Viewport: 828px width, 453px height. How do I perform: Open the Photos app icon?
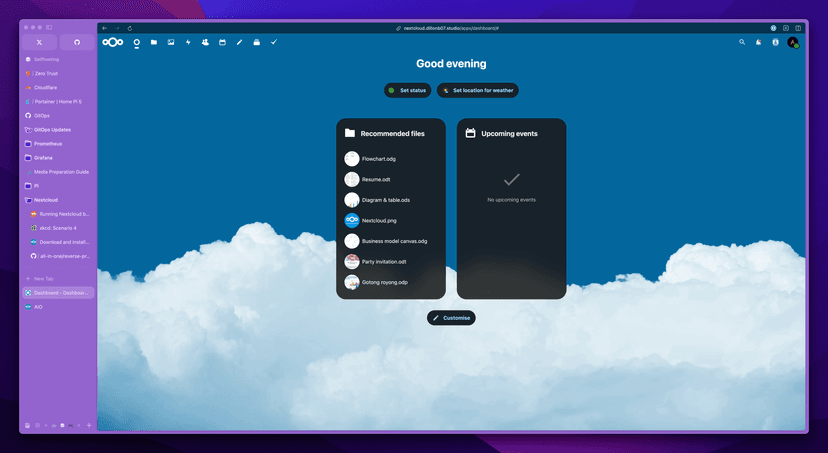pyautogui.click(x=171, y=42)
